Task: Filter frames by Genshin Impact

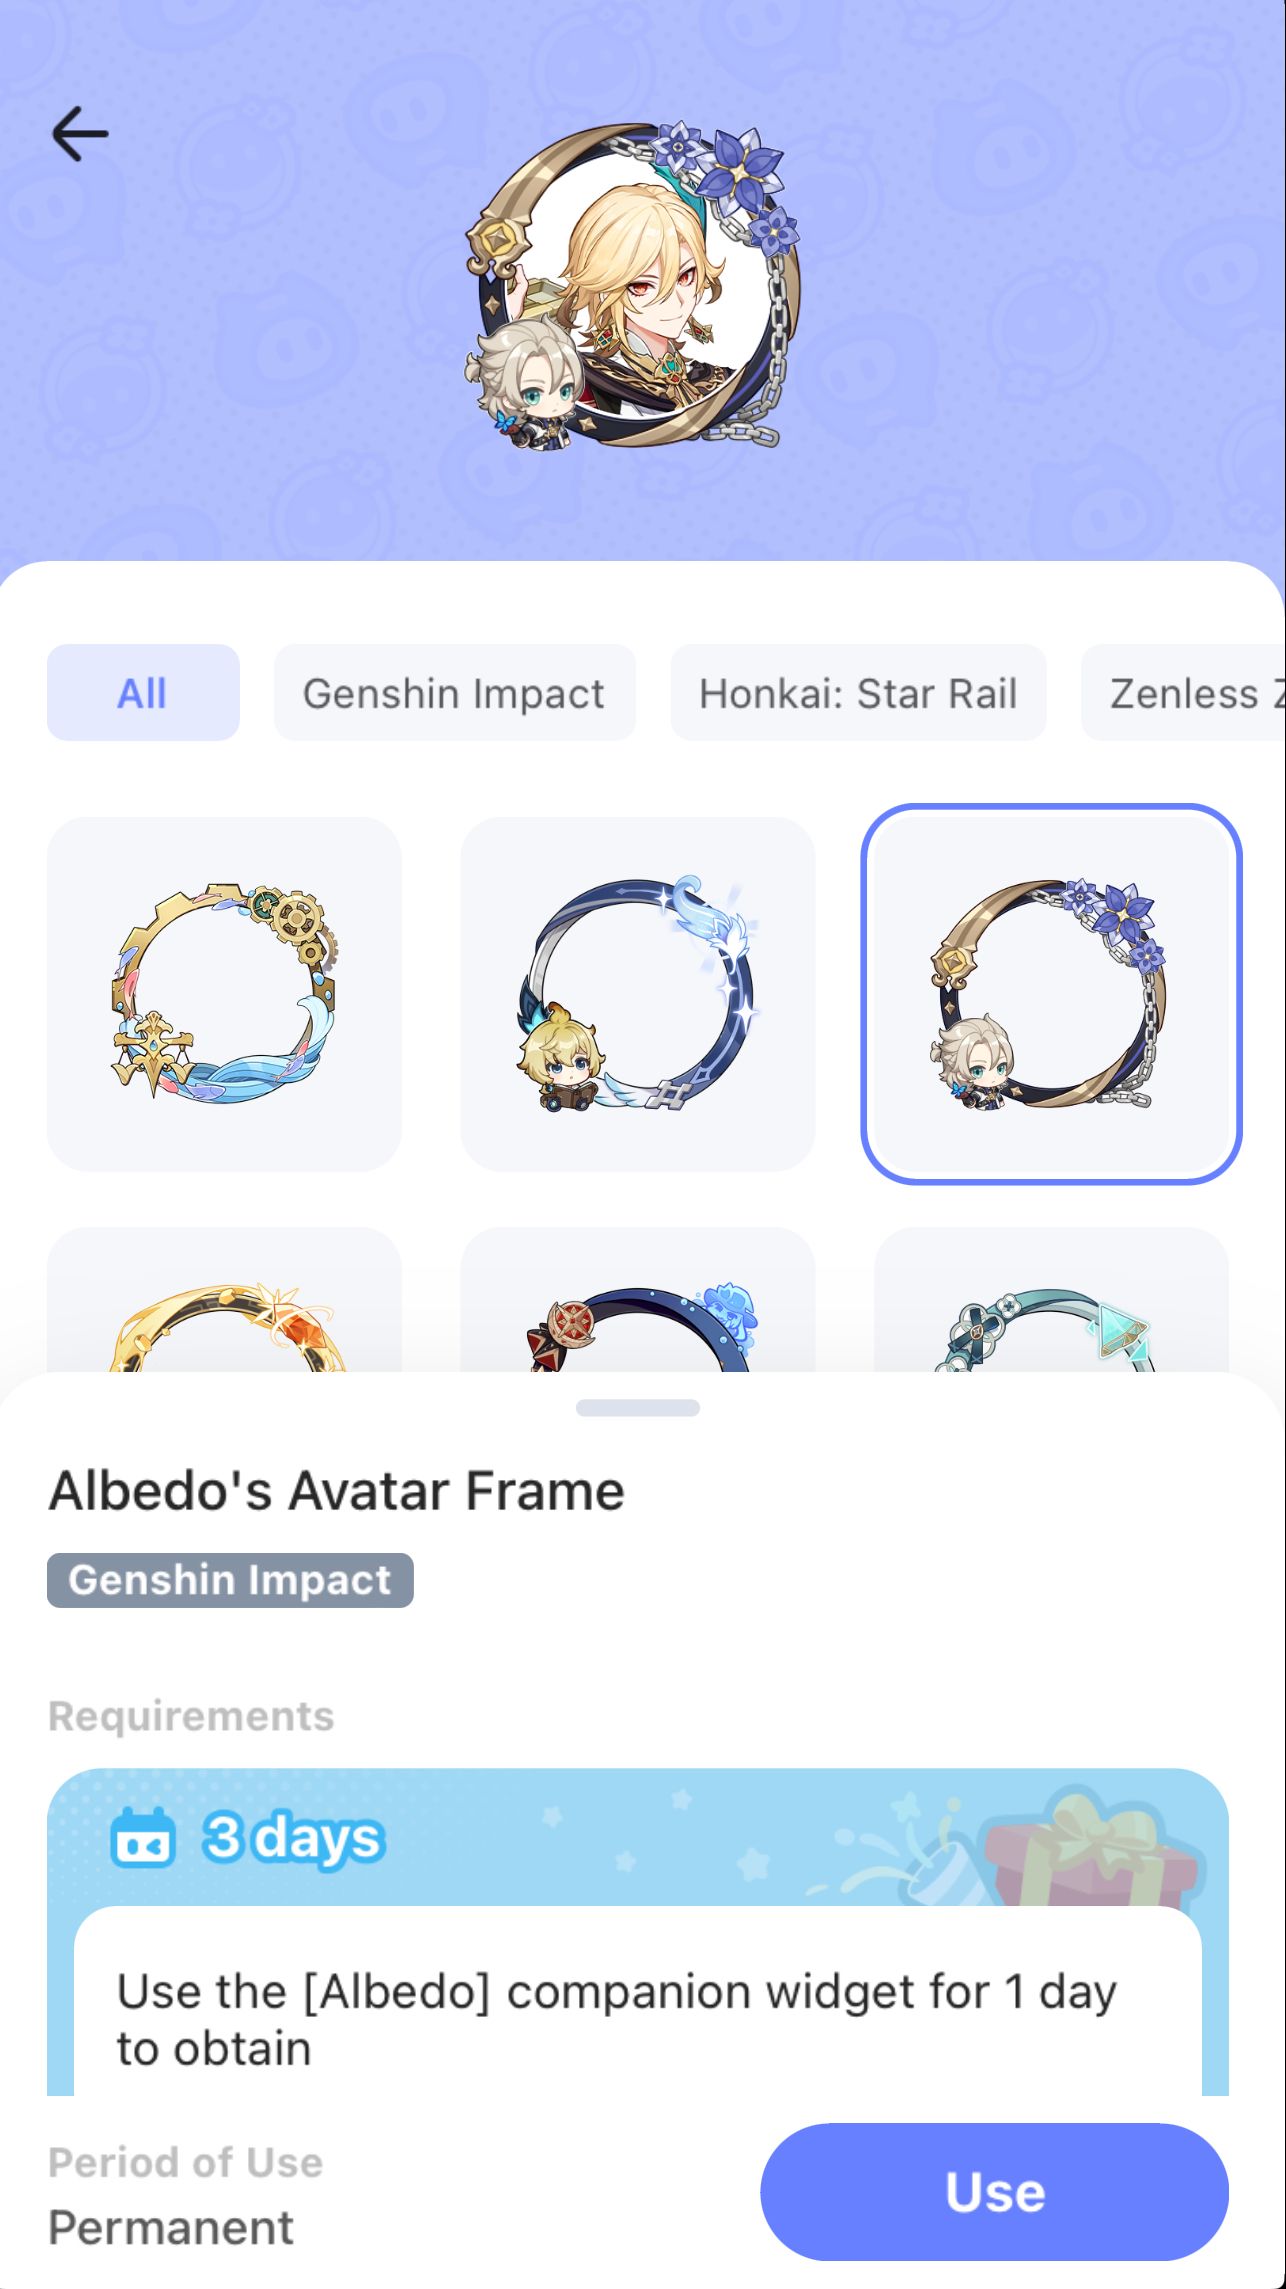Action: (454, 693)
